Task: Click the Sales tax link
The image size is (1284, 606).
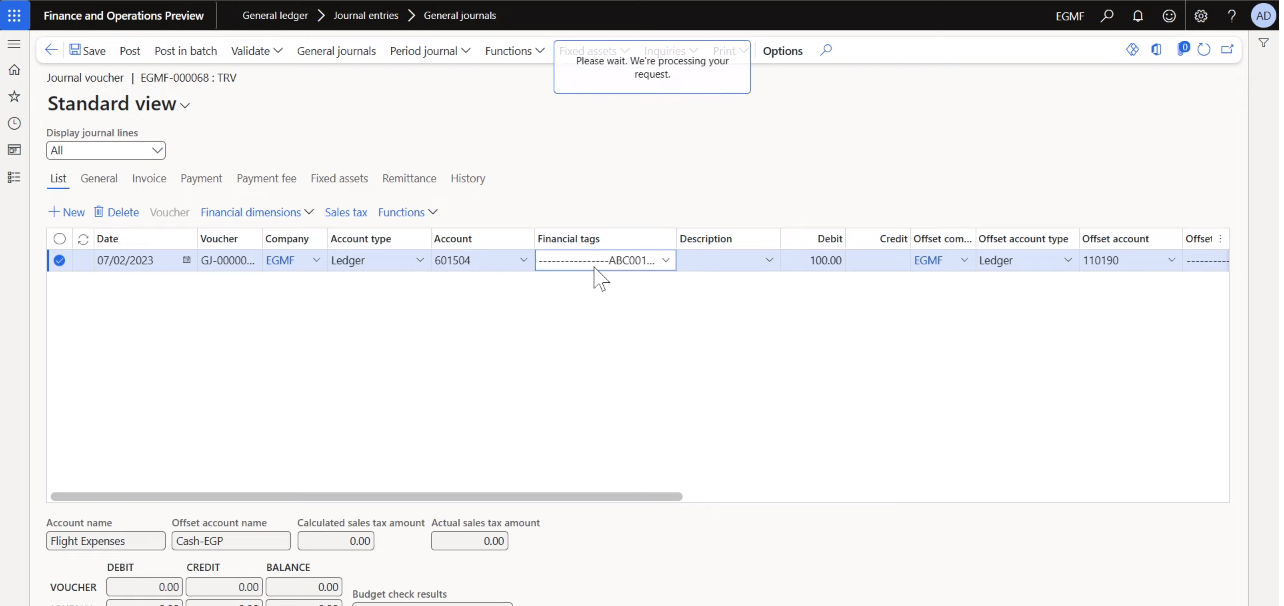Action: coord(346,212)
